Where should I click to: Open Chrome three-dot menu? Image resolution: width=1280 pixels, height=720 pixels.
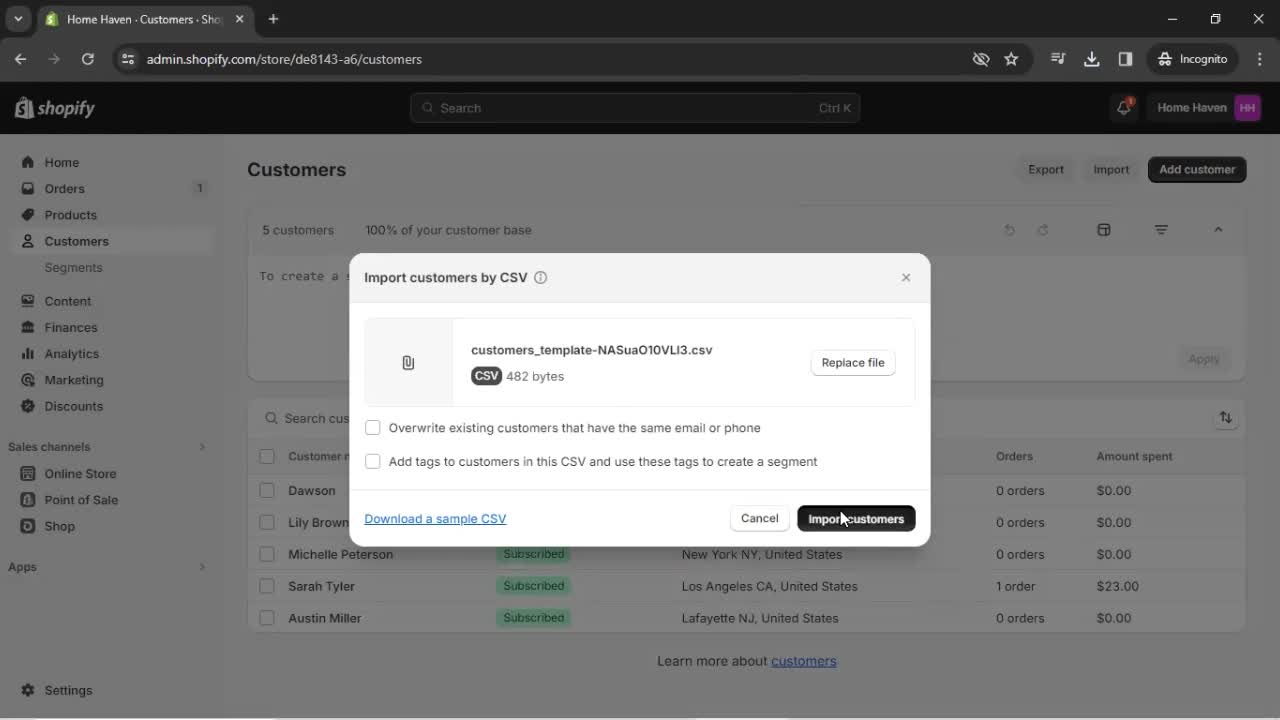1259,59
